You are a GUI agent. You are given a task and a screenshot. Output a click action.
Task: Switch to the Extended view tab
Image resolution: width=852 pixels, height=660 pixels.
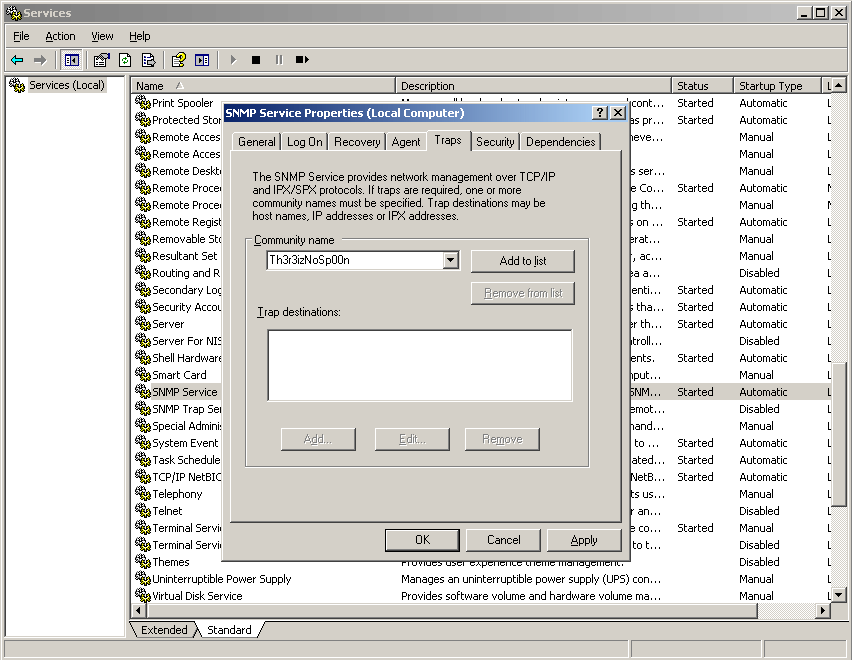pyautogui.click(x=164, y=630)
